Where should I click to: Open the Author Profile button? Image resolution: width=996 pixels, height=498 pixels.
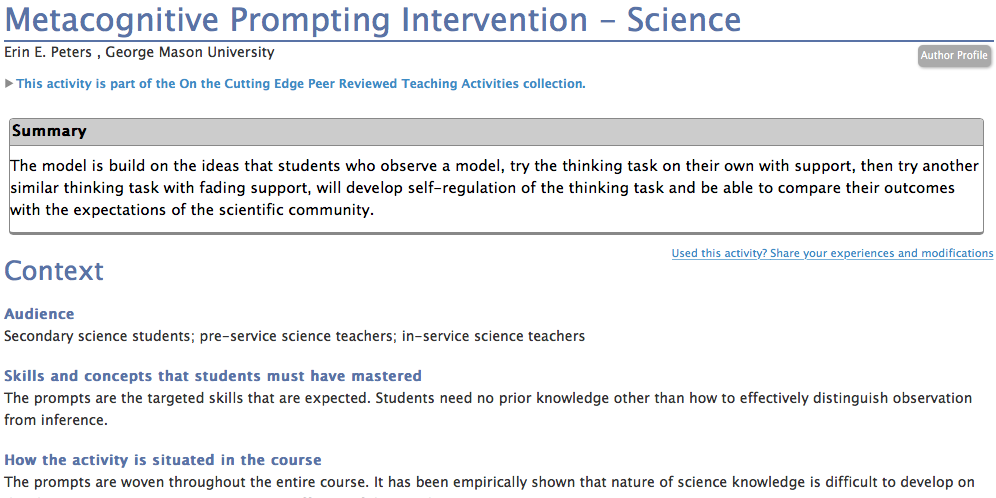coord(954,55)
